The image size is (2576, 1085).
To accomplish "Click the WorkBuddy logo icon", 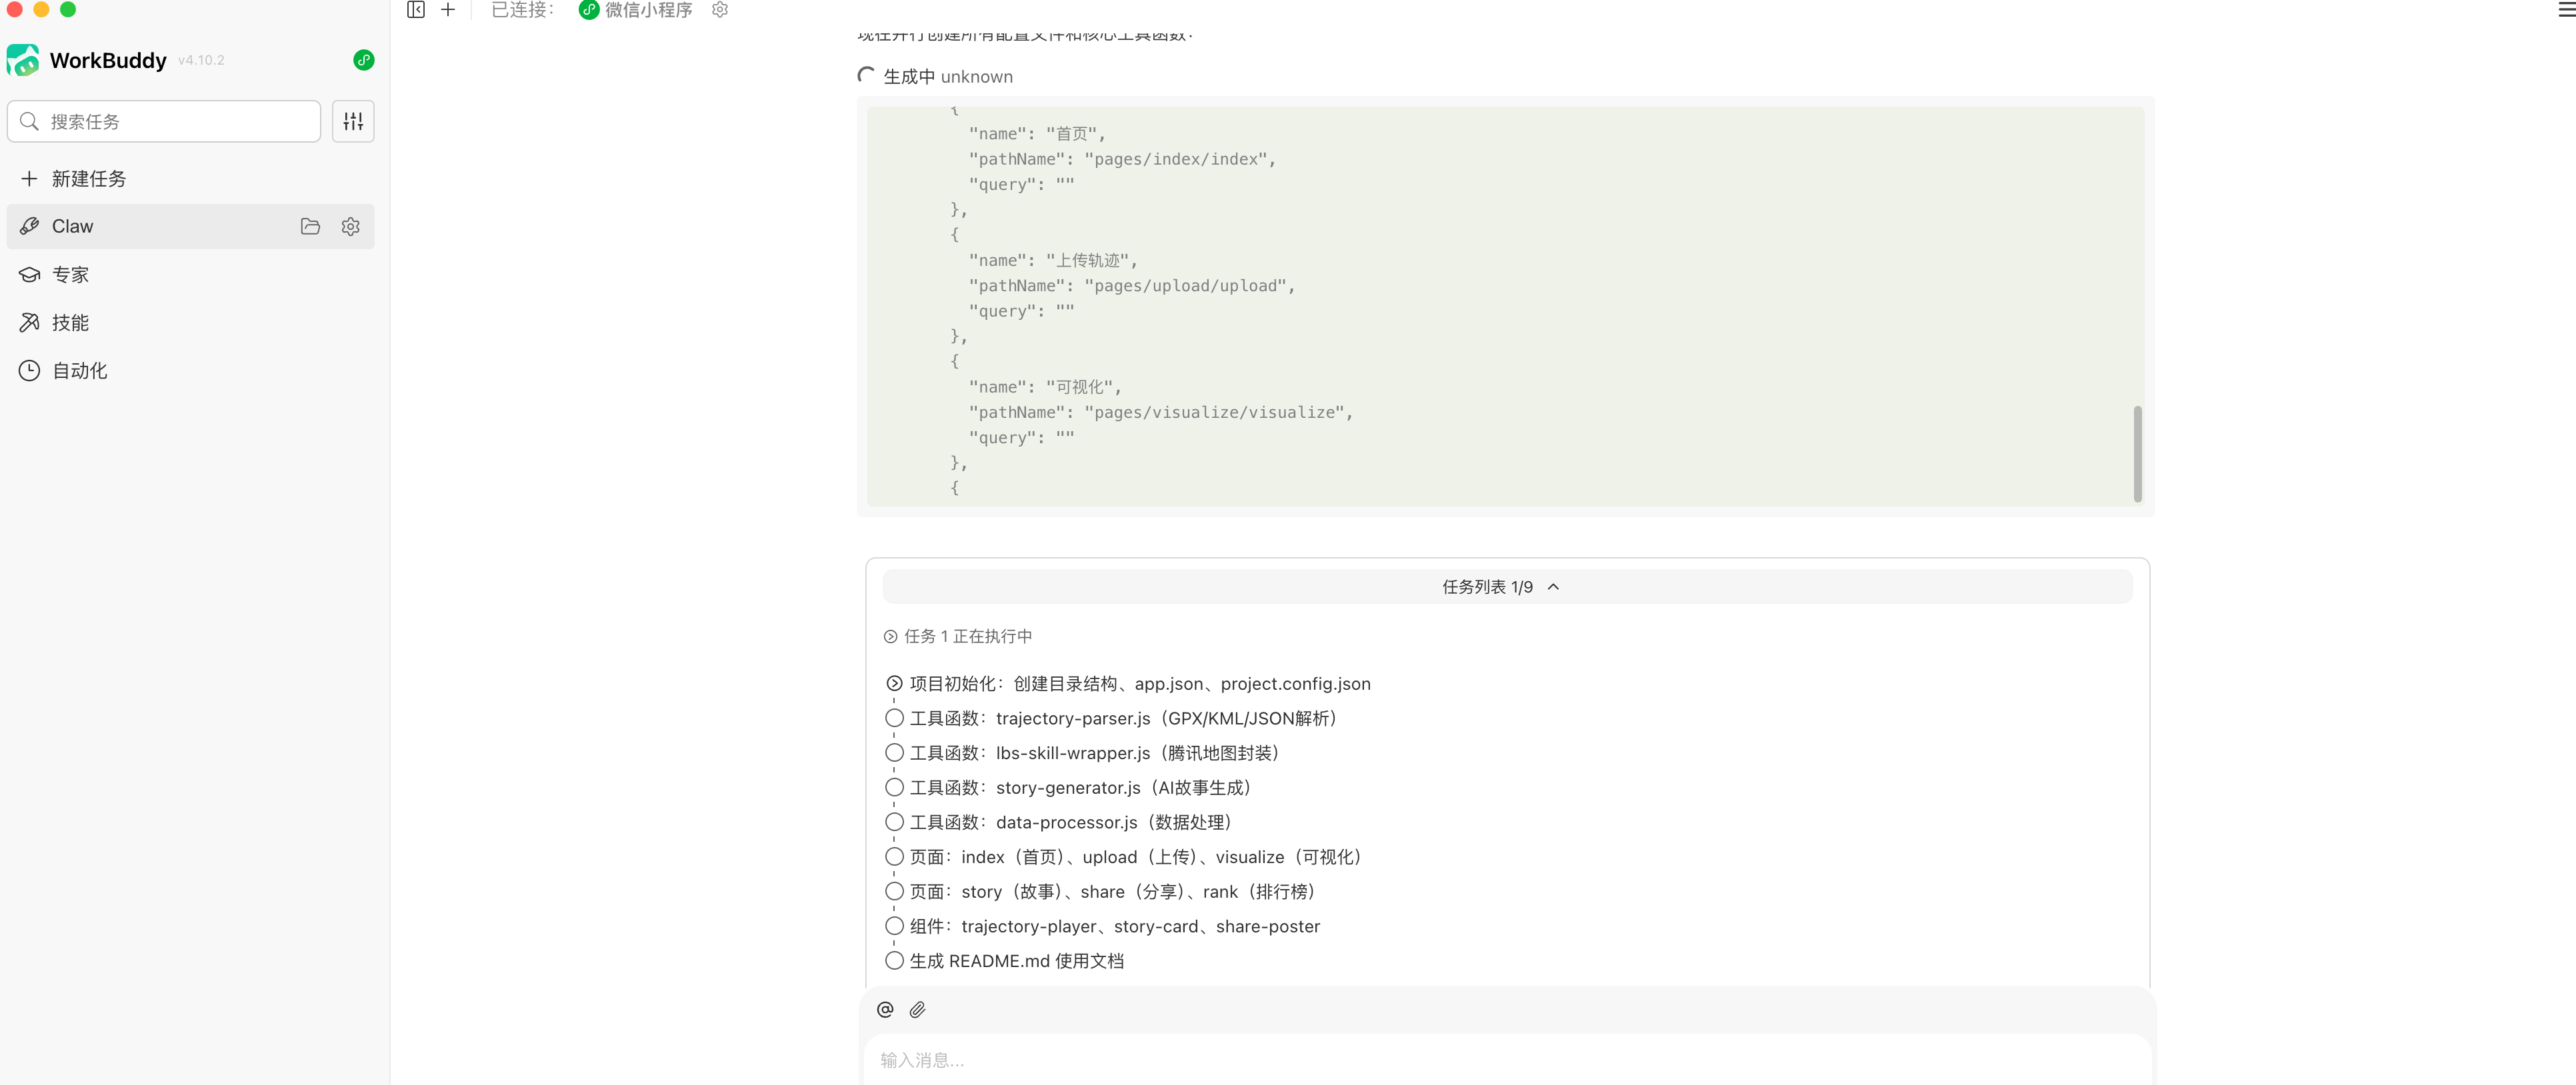I will click(23, 60).
